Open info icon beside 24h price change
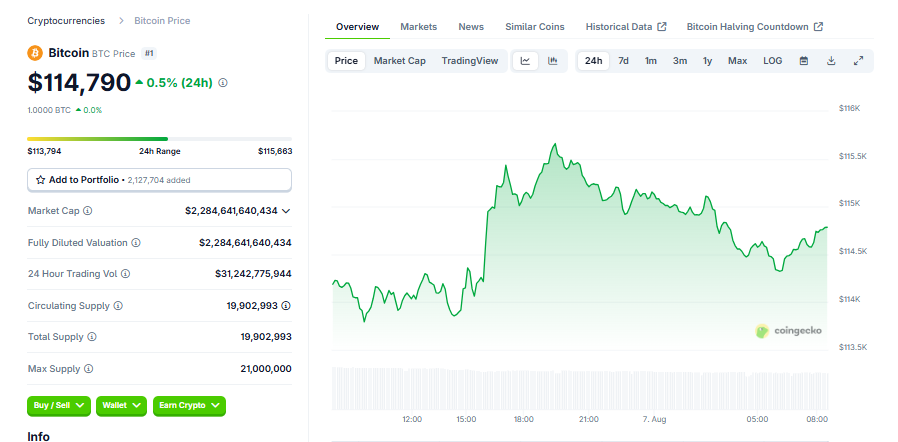Viewport: 898px width, 442px height. coord(223,83)
